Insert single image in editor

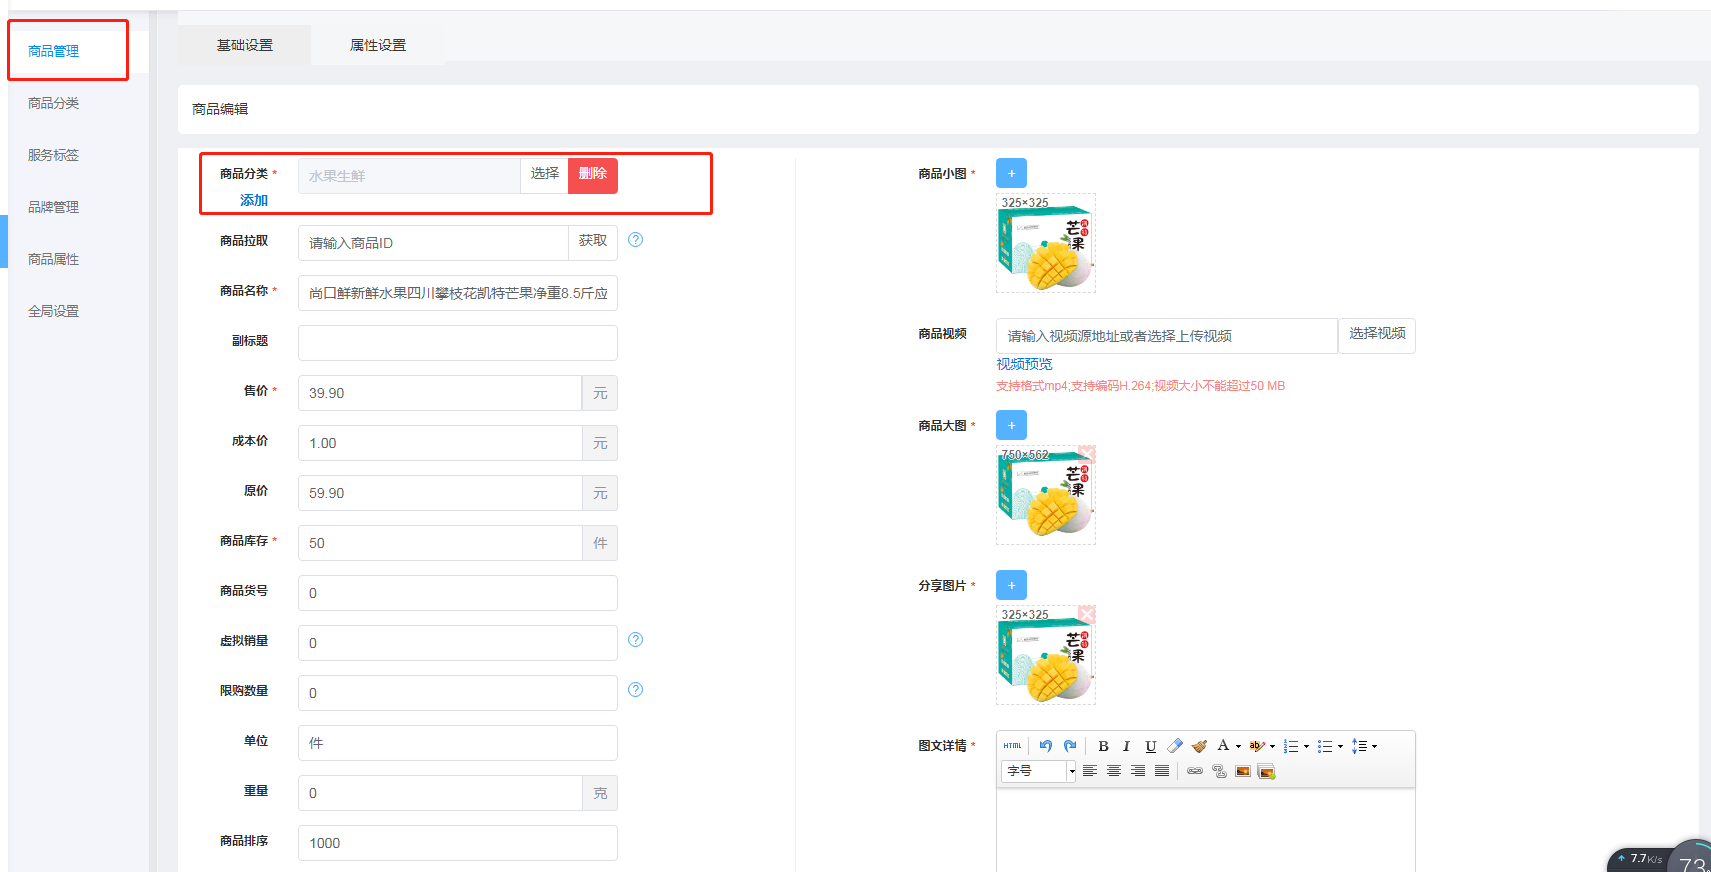(x=1243, y=771)
